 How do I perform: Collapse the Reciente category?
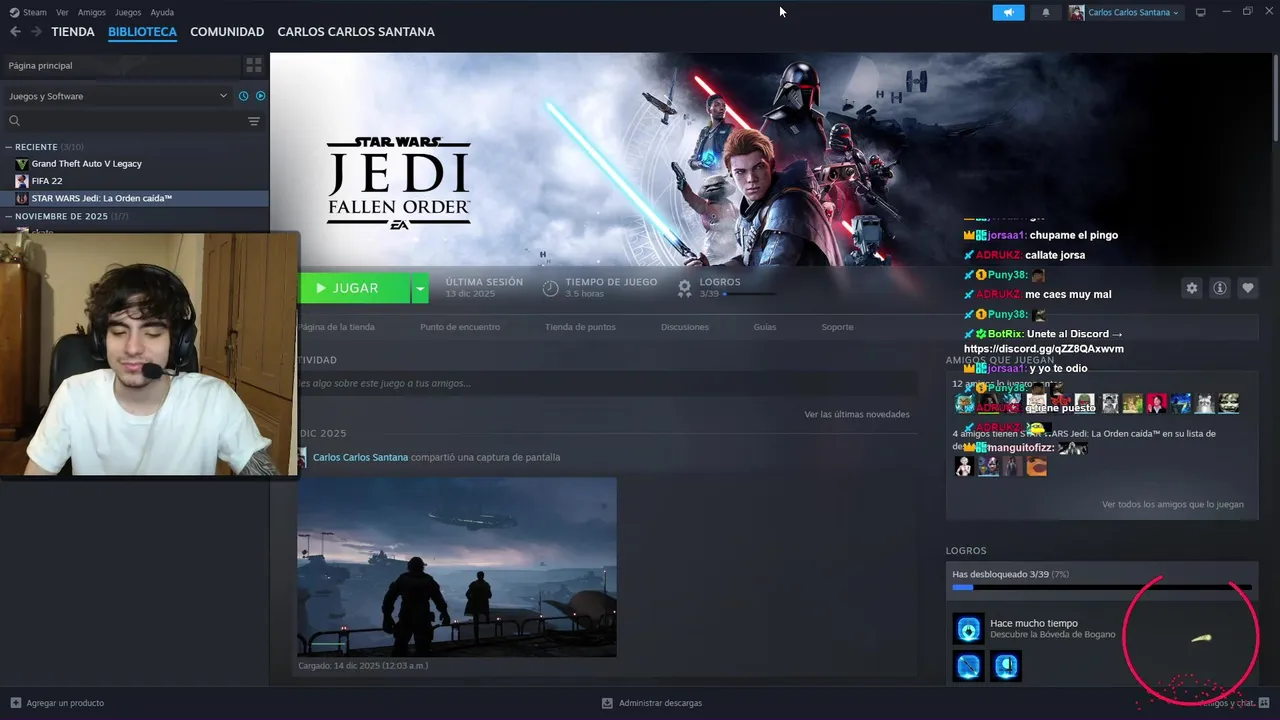point(9,147)
